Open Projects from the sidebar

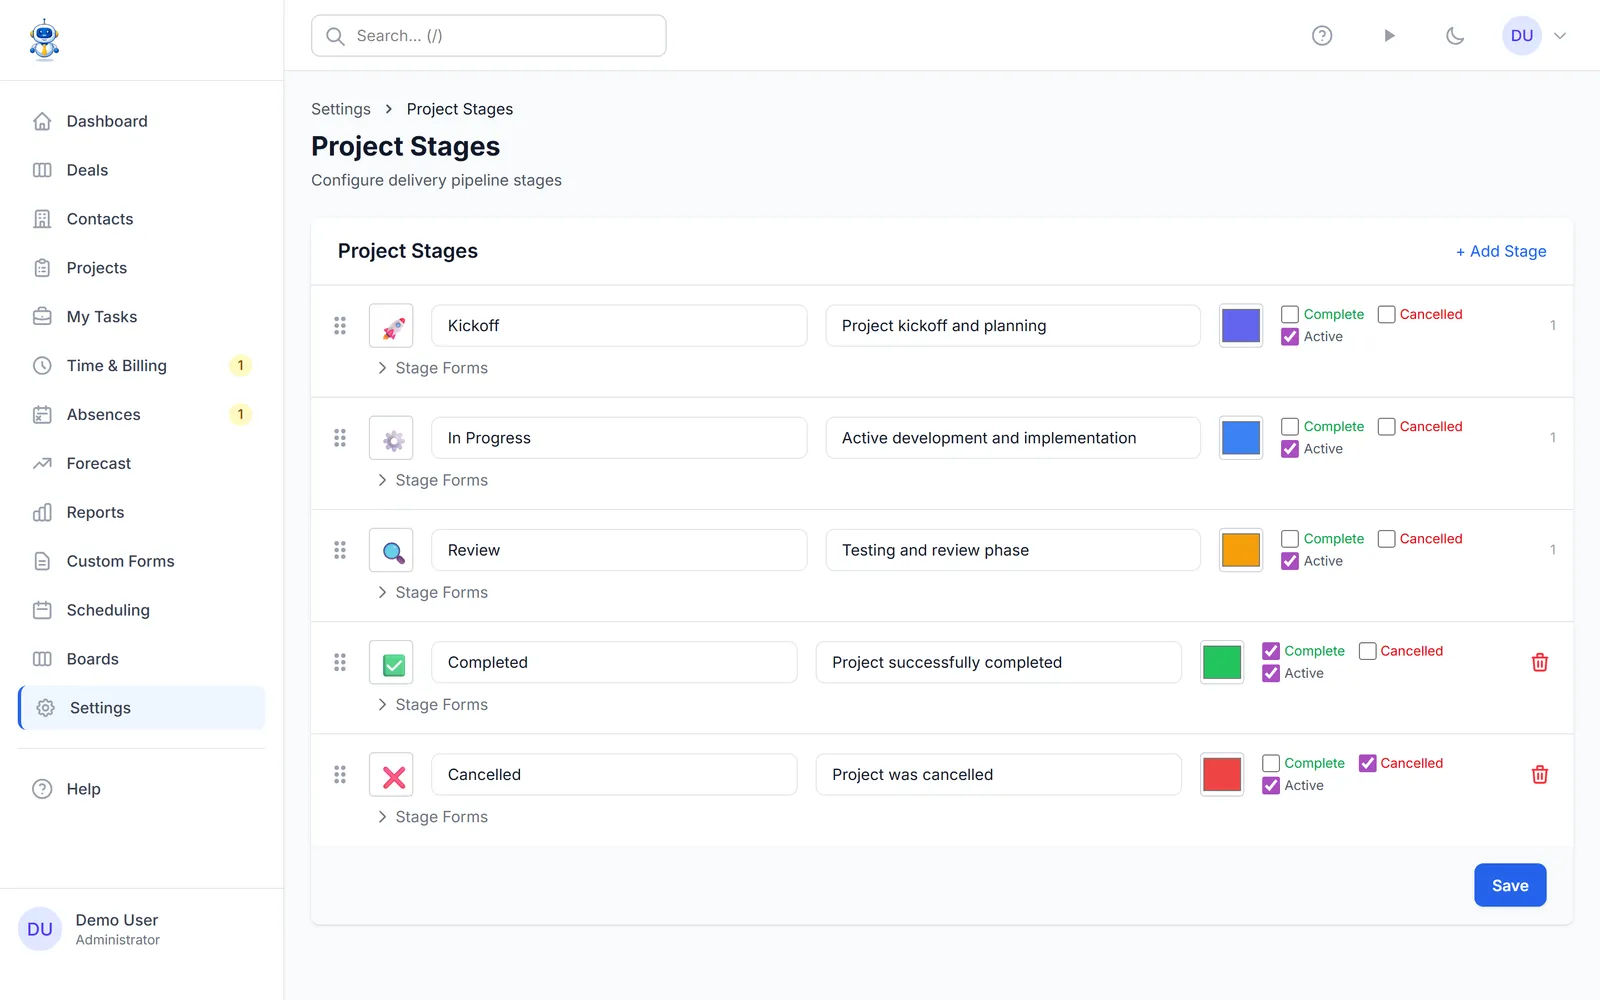[141, 268]
